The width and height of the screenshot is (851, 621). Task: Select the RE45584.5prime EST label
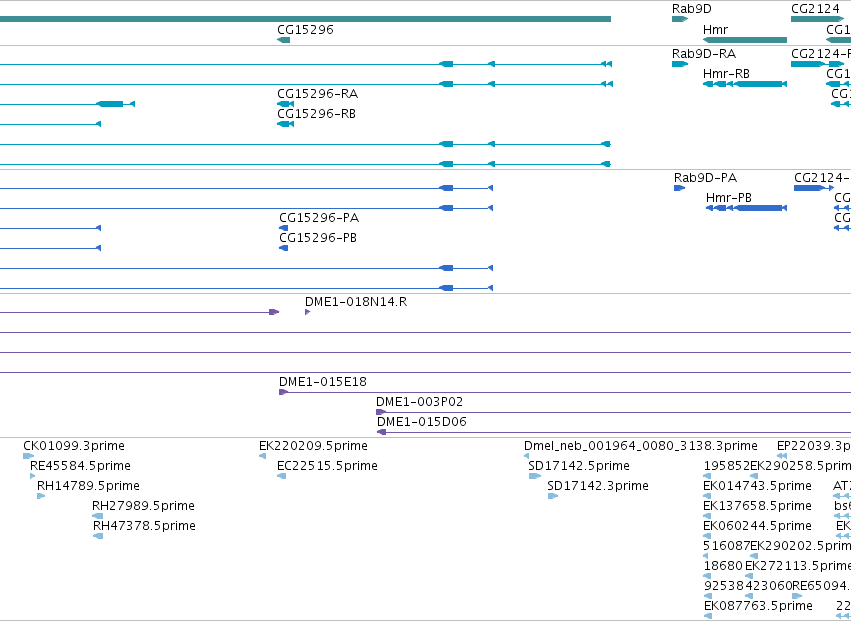coord(80,466)
